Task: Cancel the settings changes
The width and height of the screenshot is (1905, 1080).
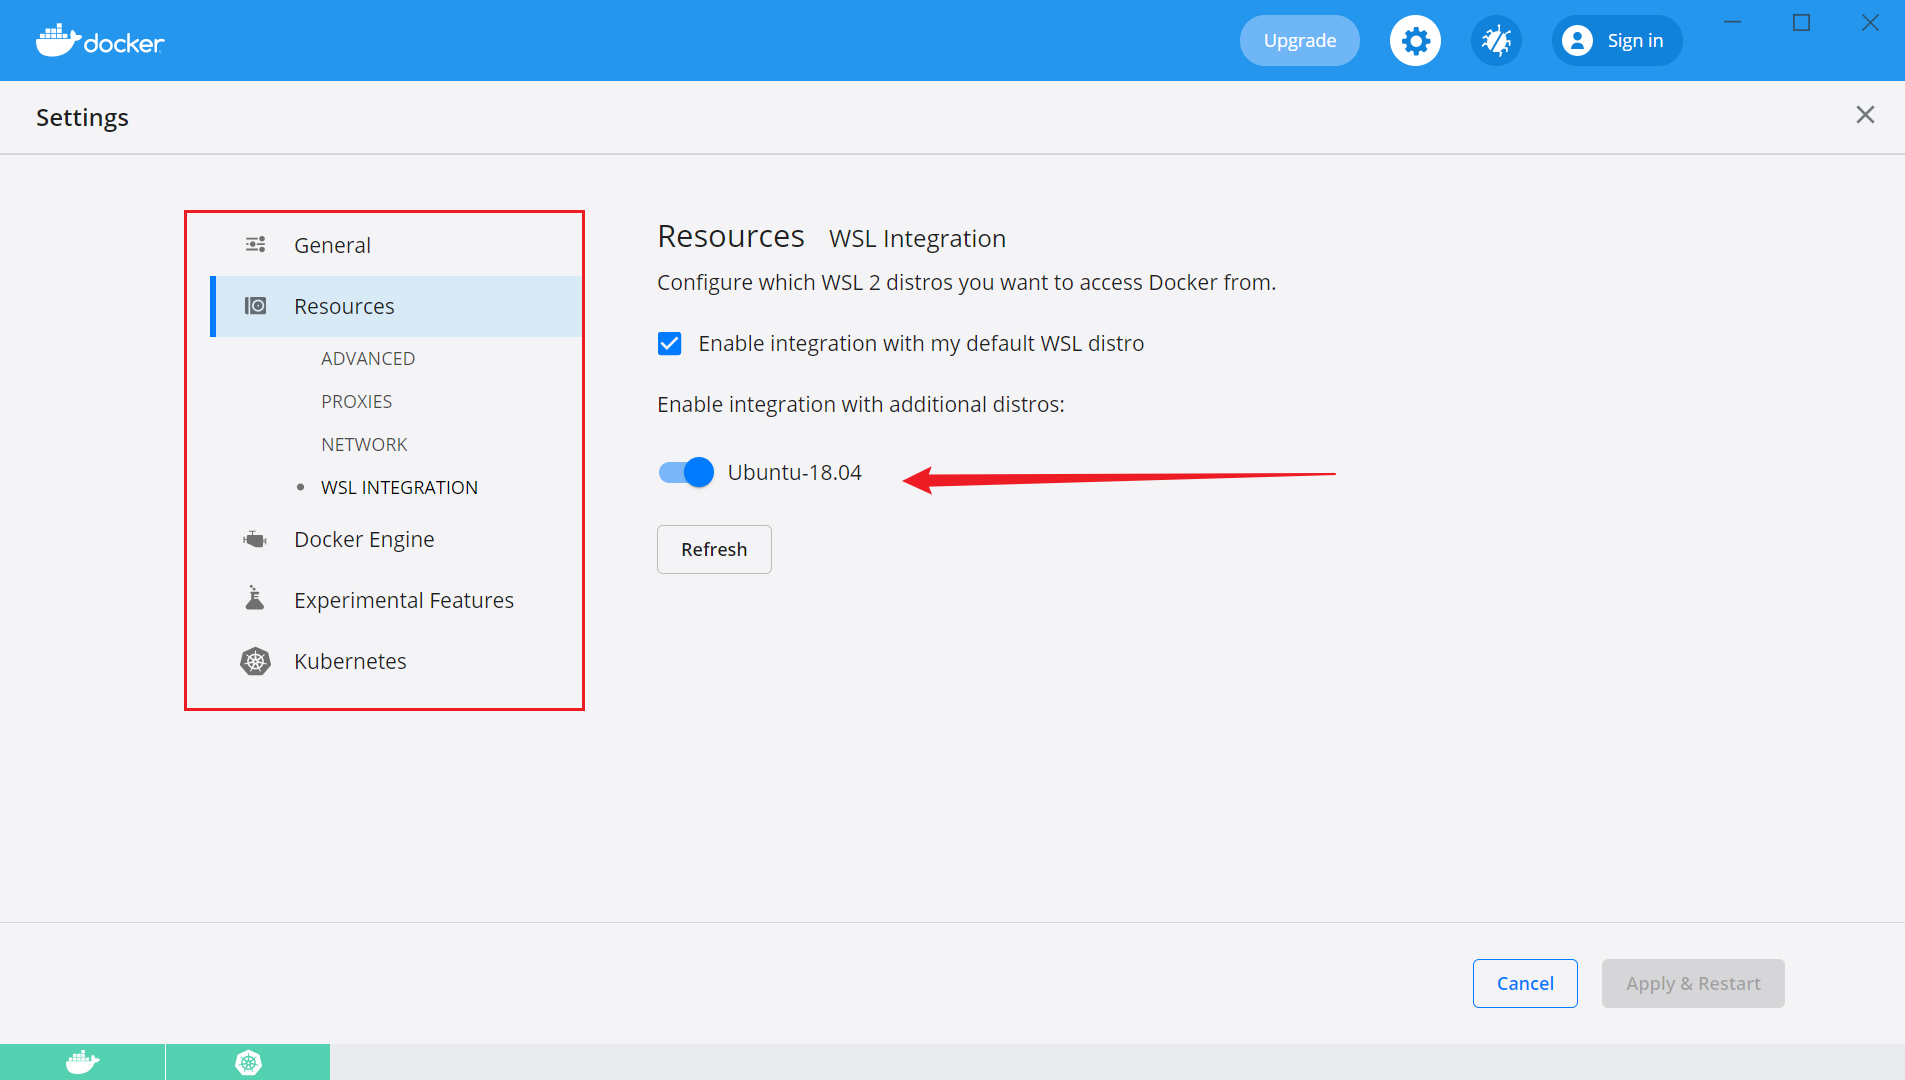Action: coord(1525,983)
